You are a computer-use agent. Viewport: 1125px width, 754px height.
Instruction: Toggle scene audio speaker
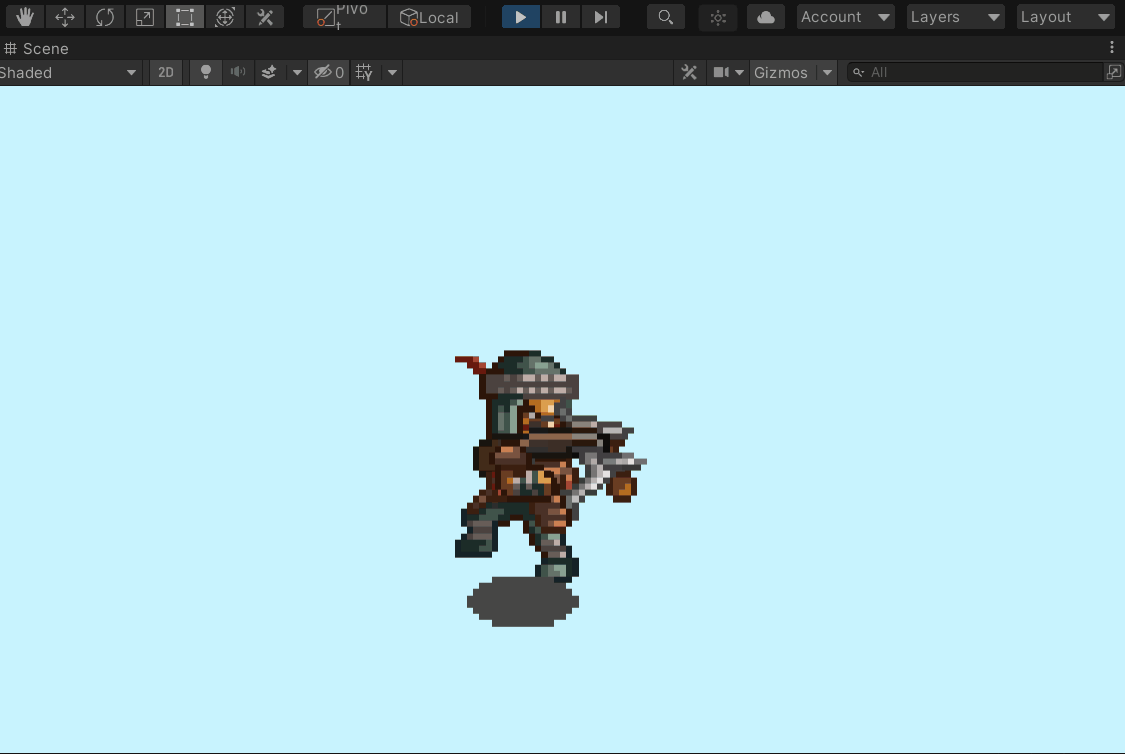click(237, 72)
